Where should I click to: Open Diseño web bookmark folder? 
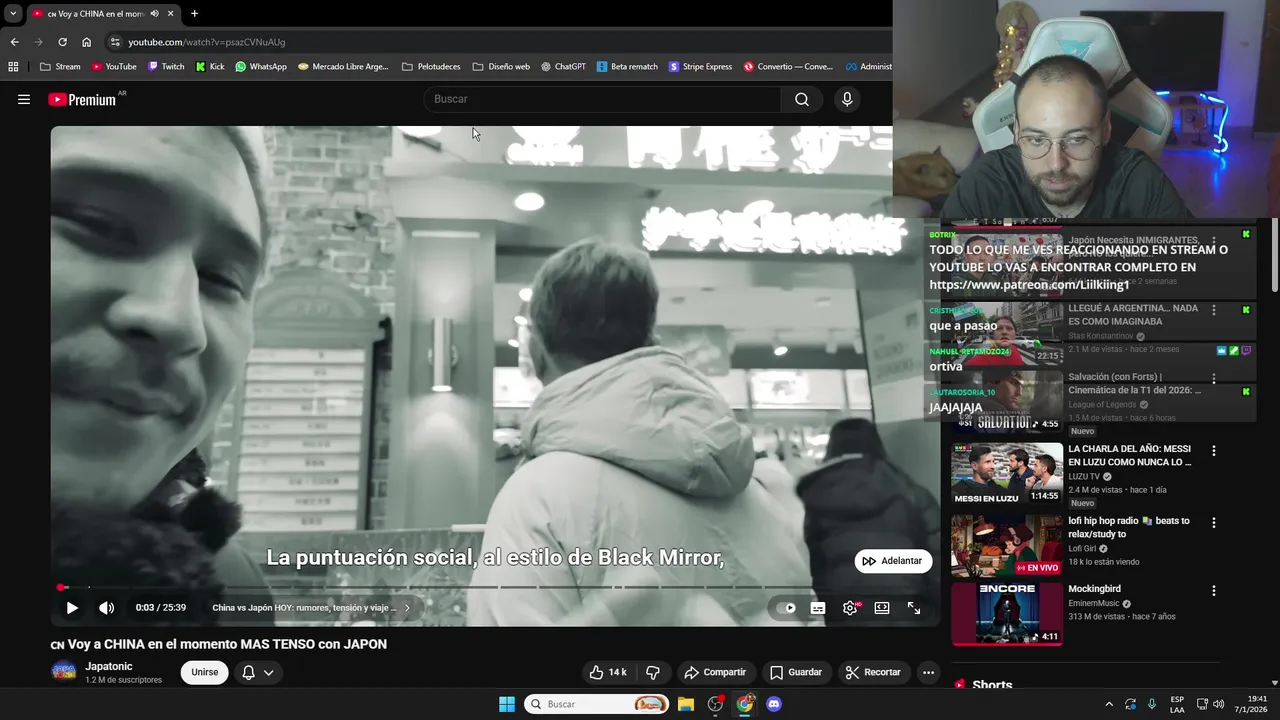501,67
